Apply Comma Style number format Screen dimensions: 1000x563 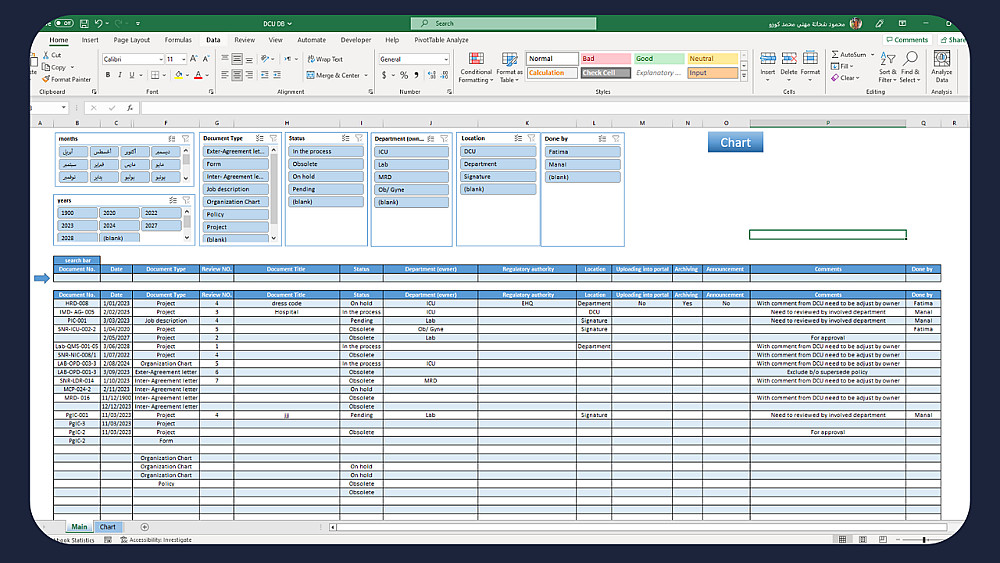tap(416, 75)
